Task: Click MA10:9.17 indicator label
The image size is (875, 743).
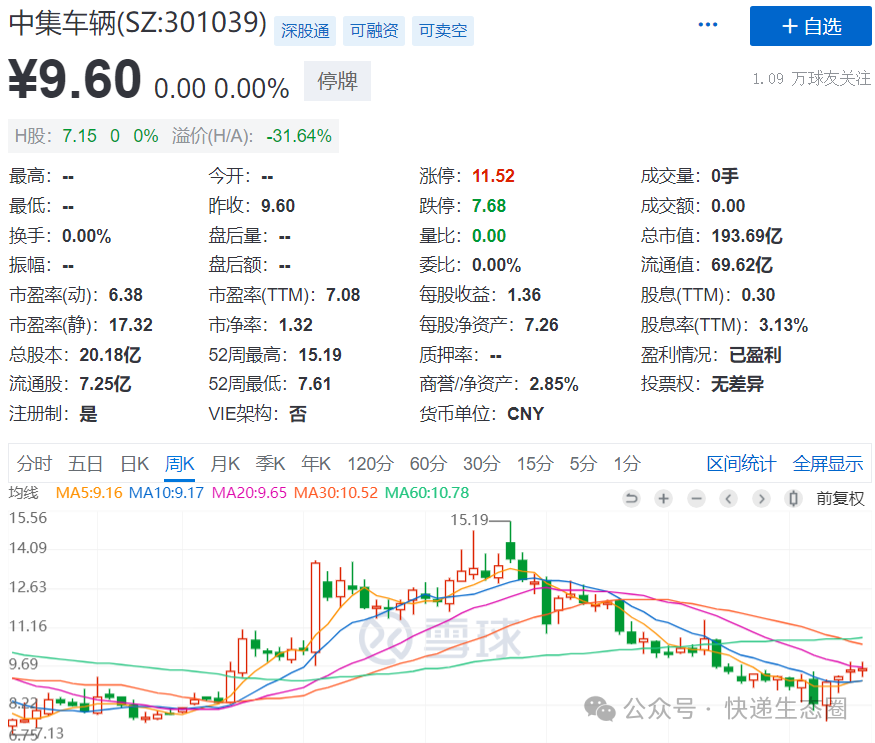Action: [166, 493]
